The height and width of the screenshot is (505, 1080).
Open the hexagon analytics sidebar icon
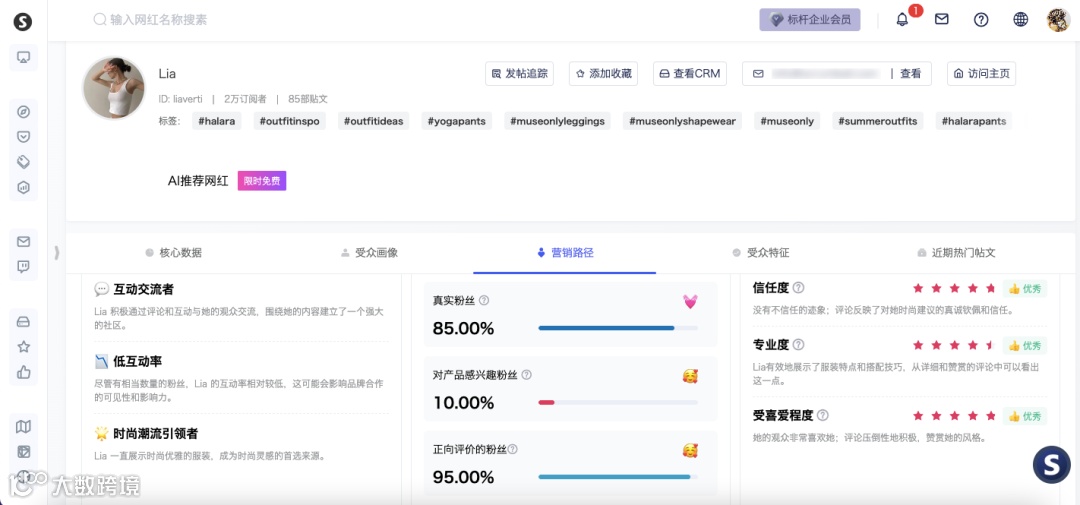[x=23, y=187]
